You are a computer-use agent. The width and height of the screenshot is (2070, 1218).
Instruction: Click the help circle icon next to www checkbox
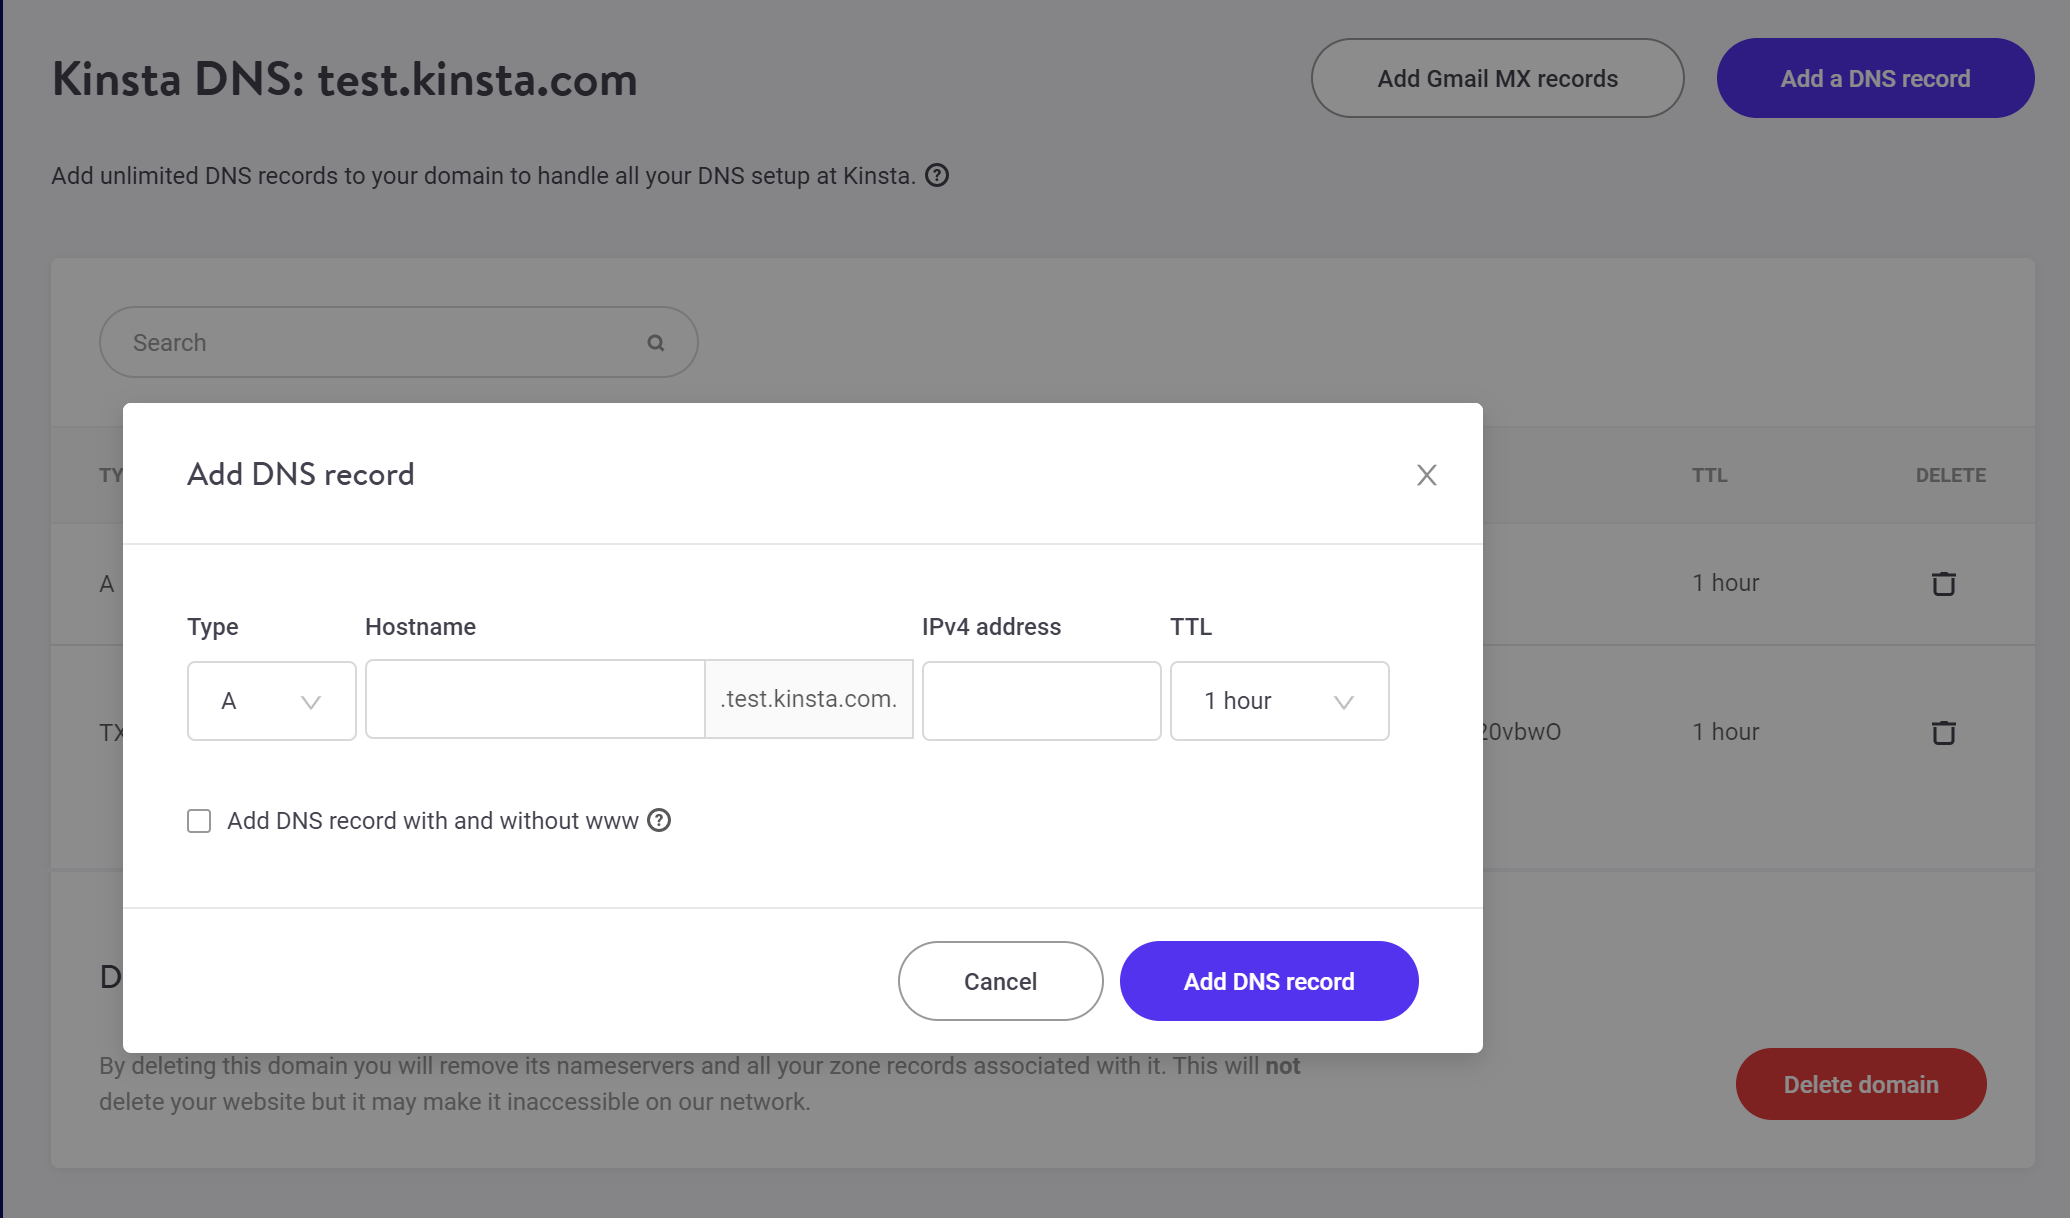pos(660,819)
